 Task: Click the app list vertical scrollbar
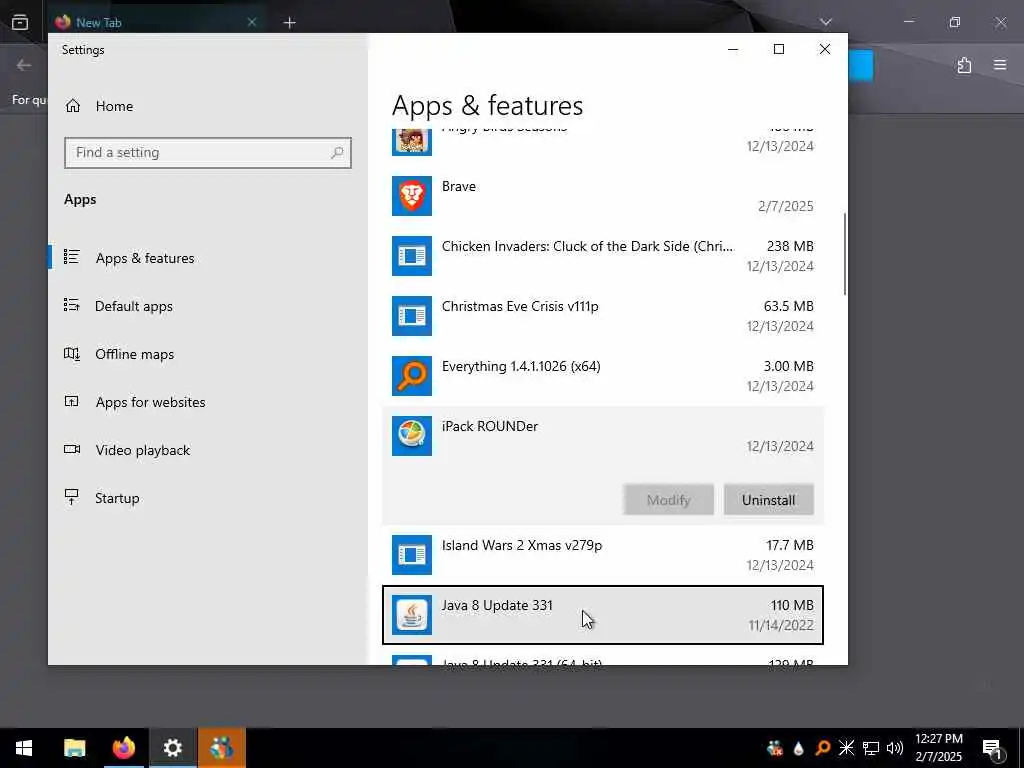[844, 254]
